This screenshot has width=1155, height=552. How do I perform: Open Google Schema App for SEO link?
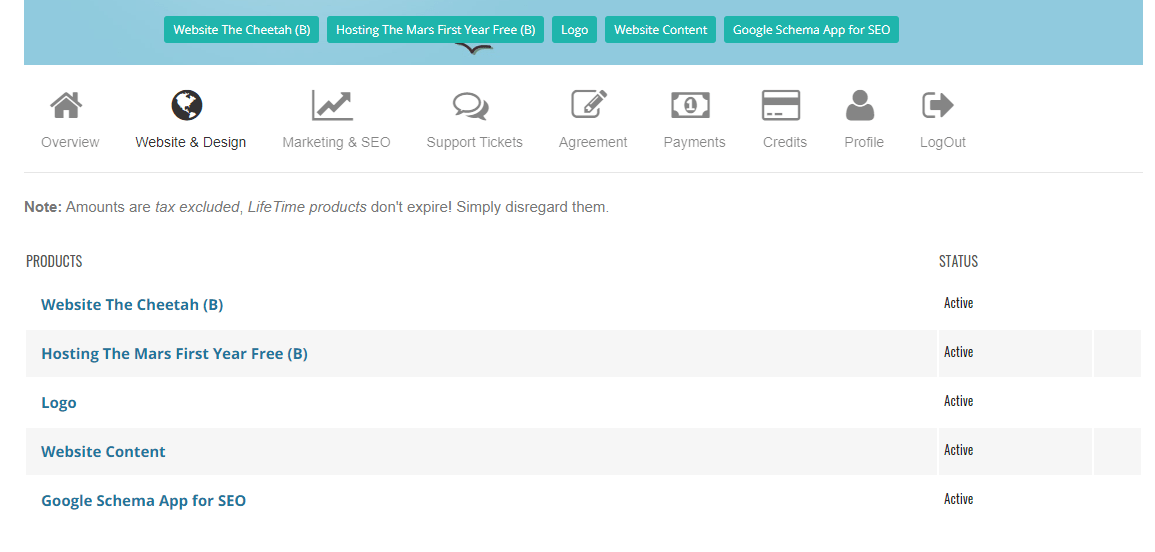point(143,501)
